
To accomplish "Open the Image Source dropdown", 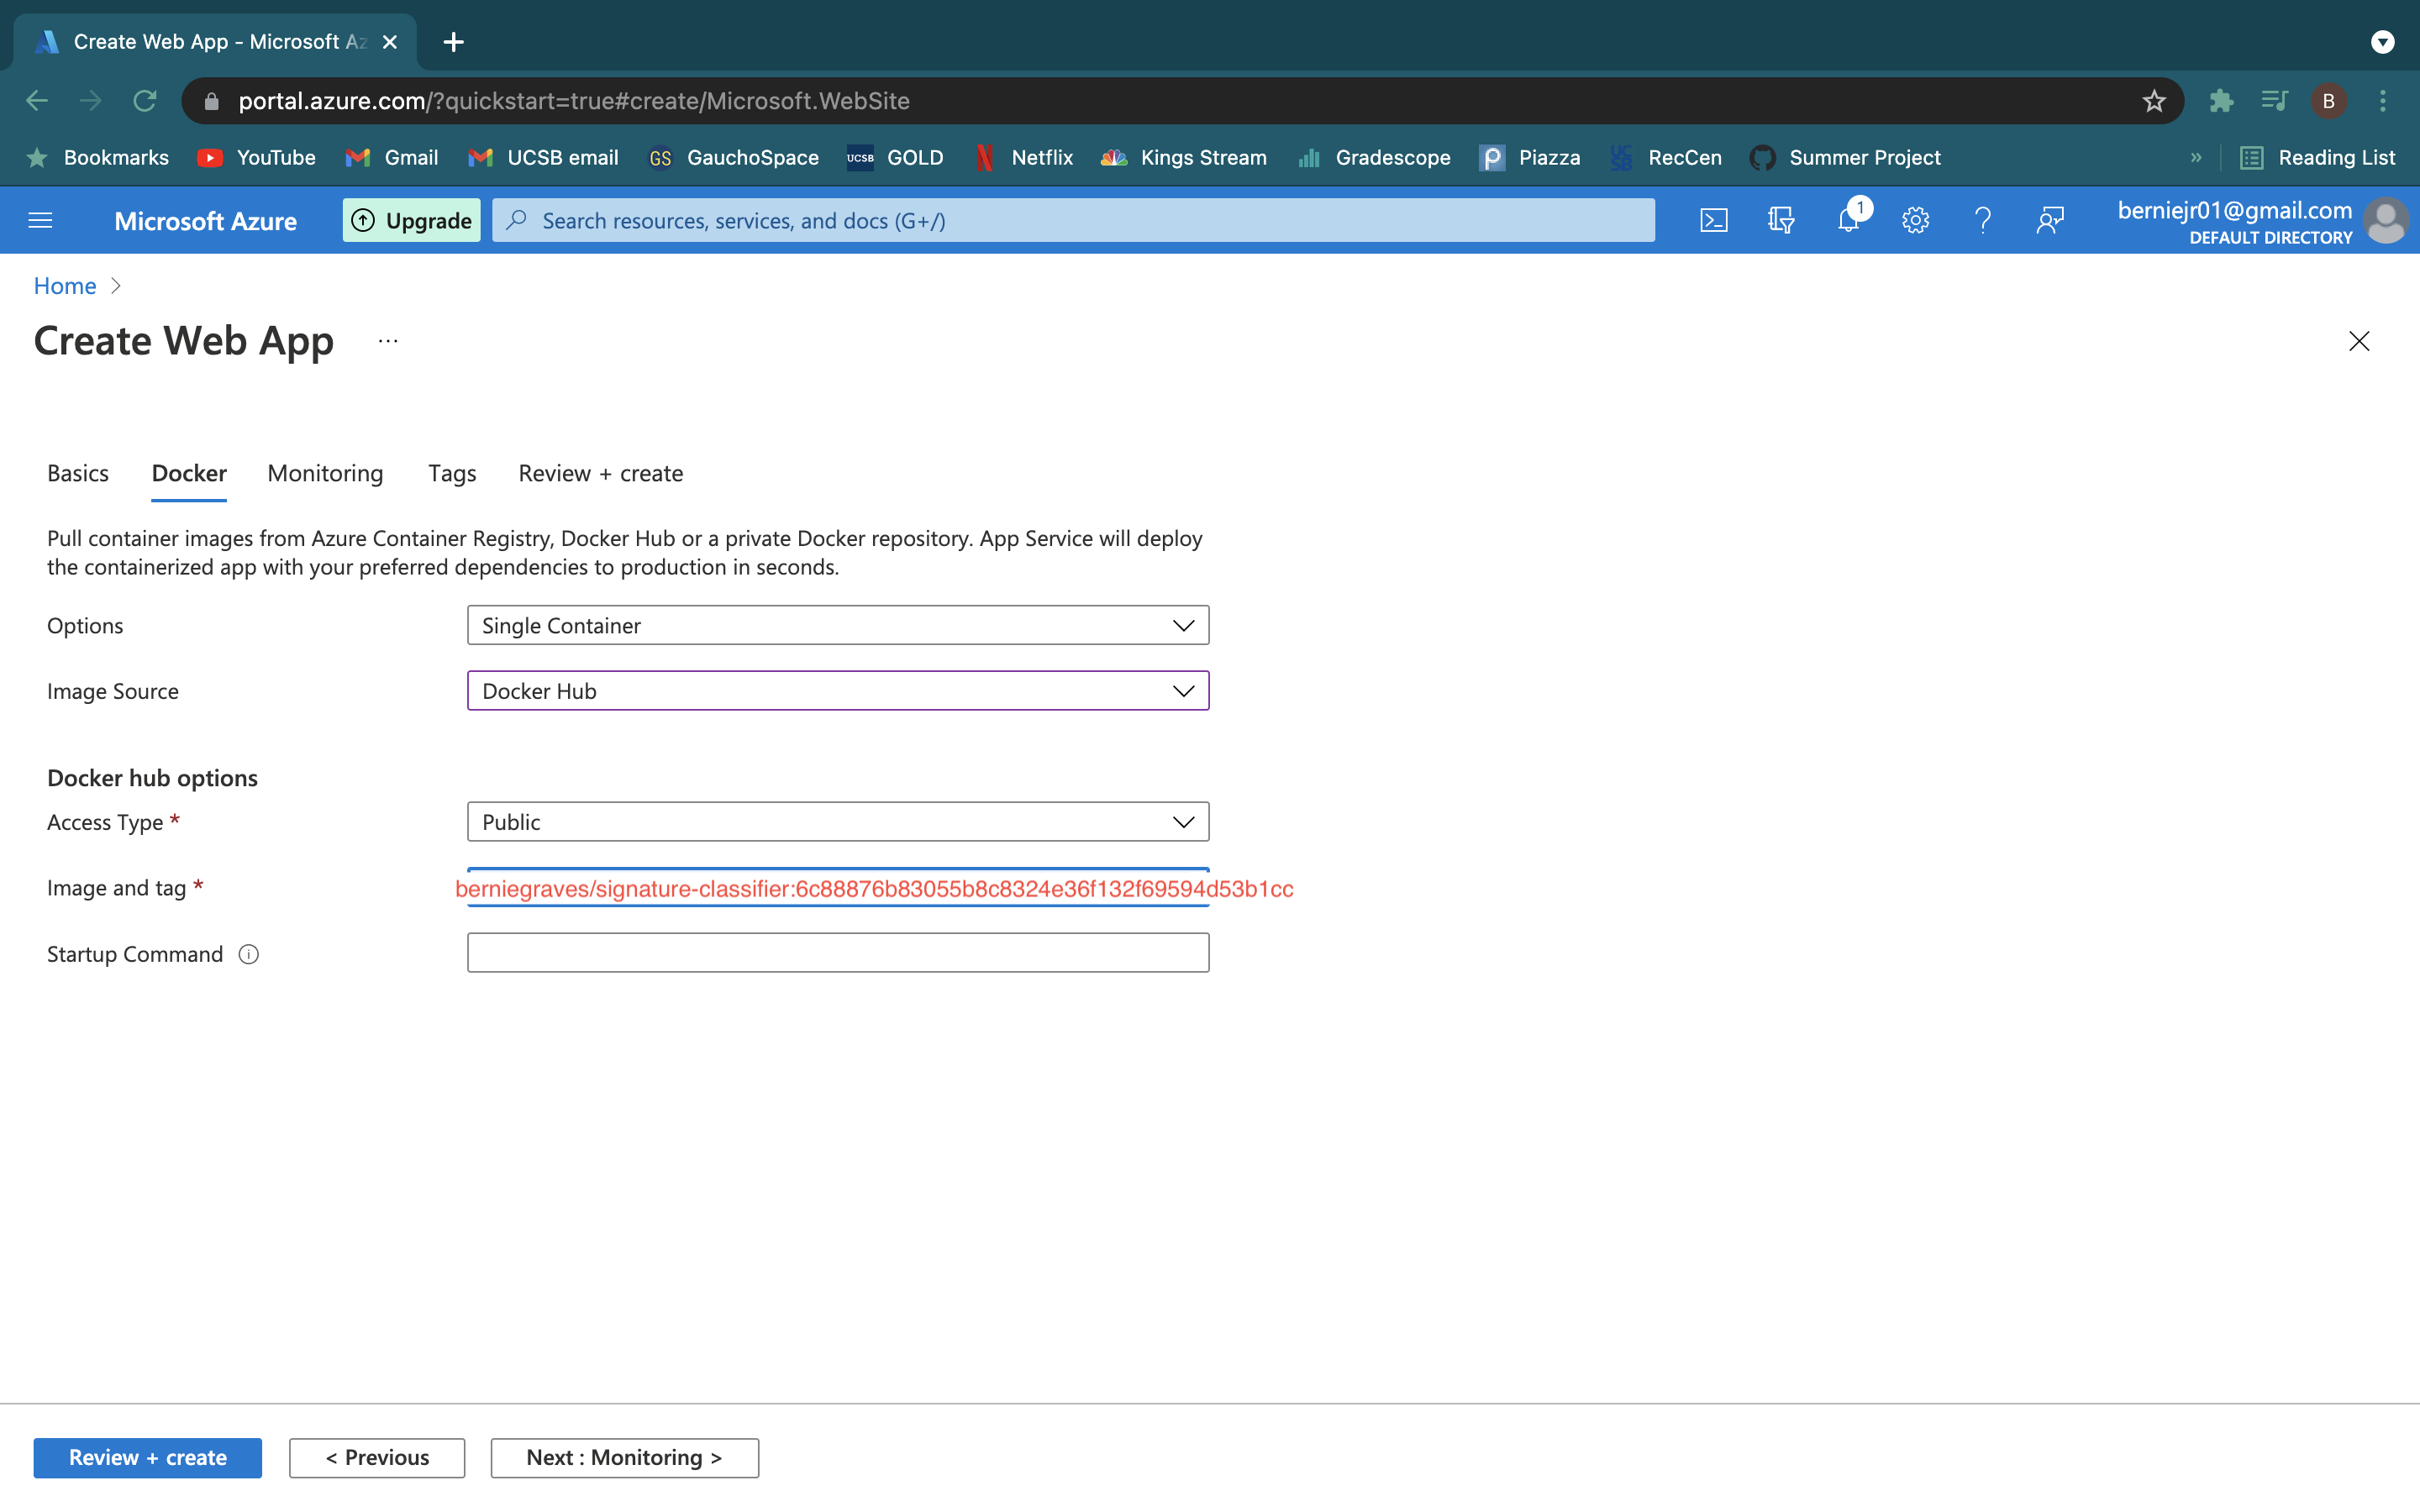I will tap(837, 691).
